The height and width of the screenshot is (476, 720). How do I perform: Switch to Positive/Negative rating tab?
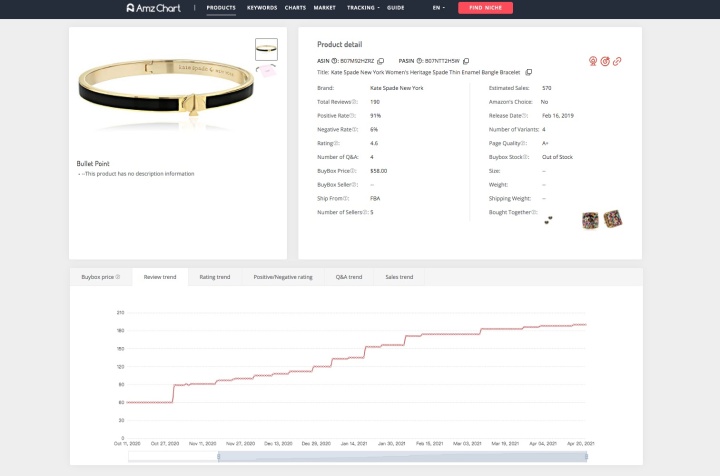[x=283, y=277]
